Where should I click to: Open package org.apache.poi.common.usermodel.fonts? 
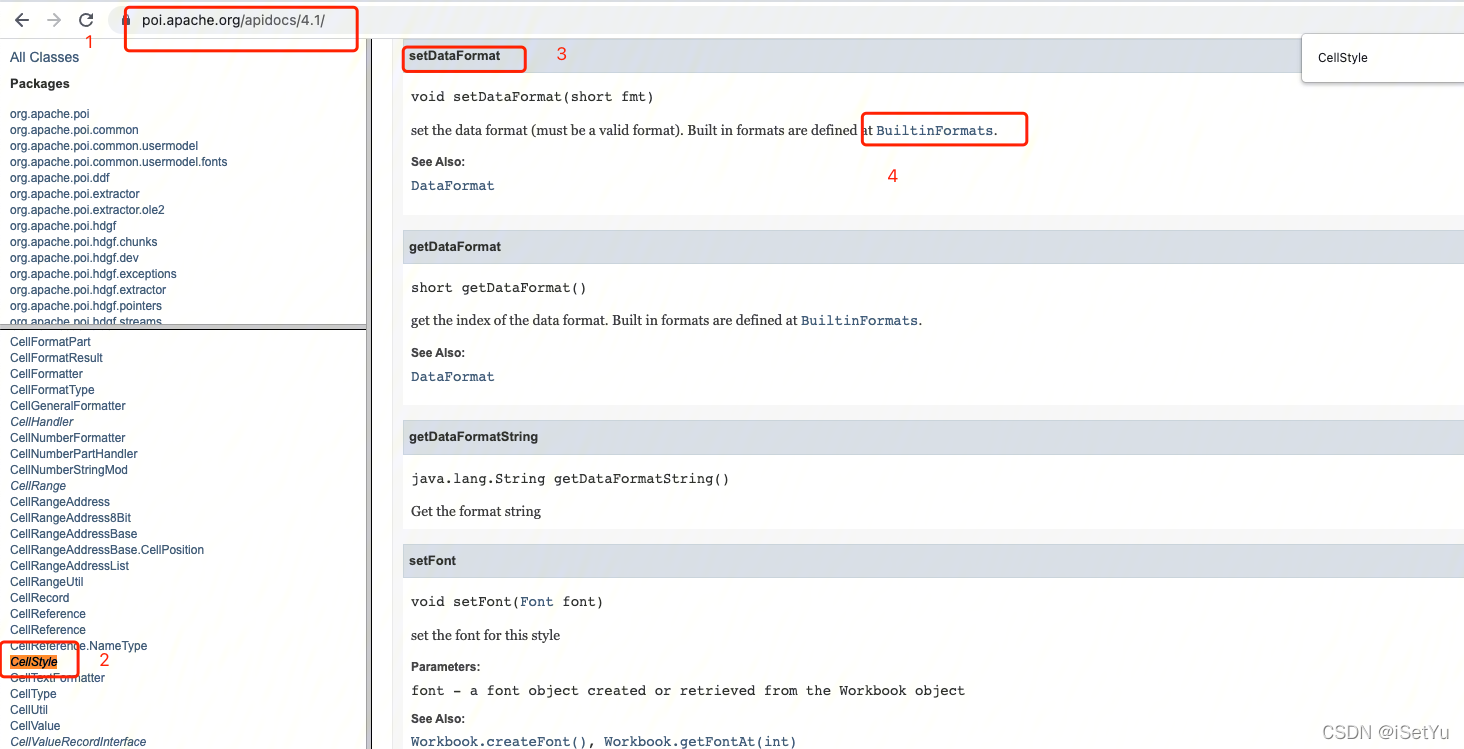click(x=119, y=162)
